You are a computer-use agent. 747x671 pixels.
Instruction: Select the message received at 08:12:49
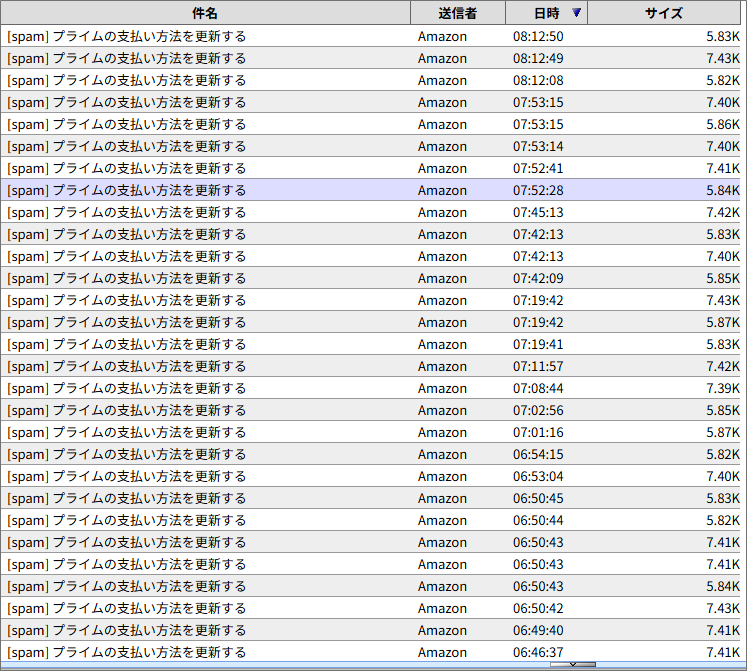tap(371, 58)
